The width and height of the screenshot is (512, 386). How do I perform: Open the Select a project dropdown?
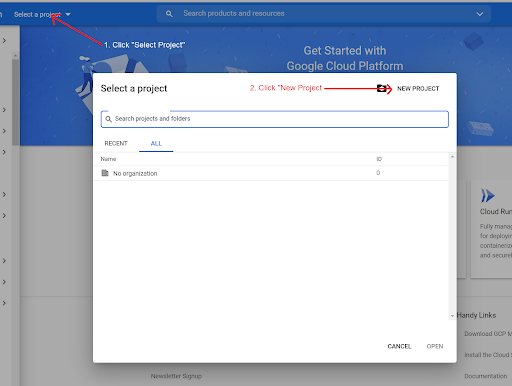click(x=42, y=14)
